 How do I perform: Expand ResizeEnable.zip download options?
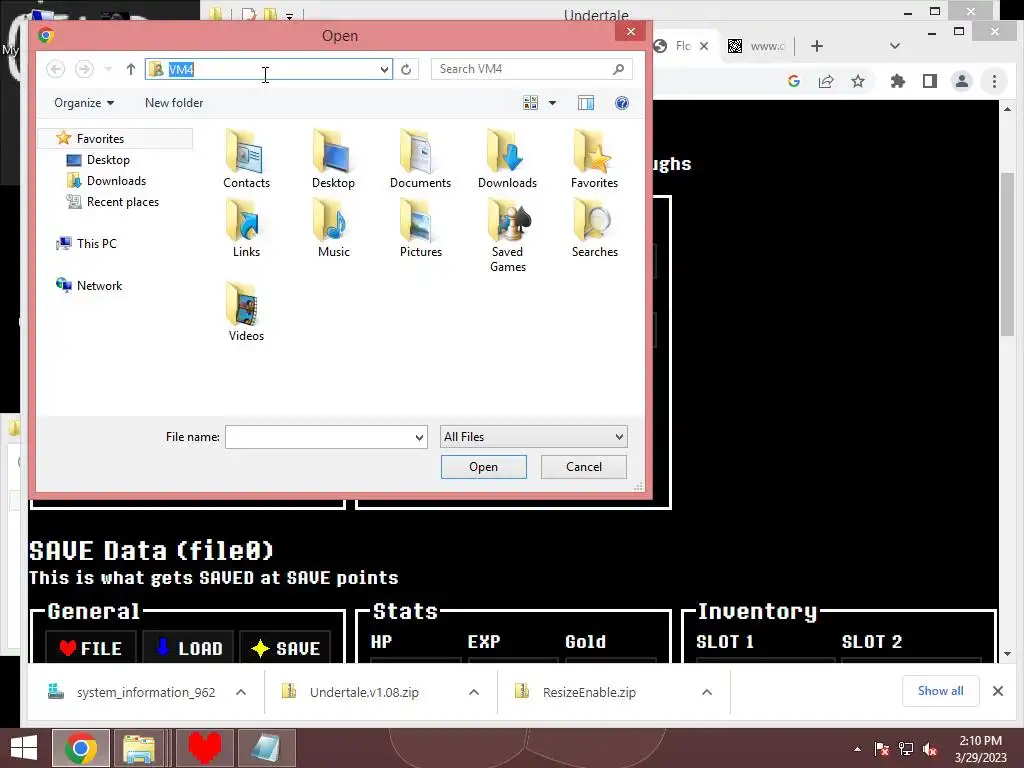(707, 692)
